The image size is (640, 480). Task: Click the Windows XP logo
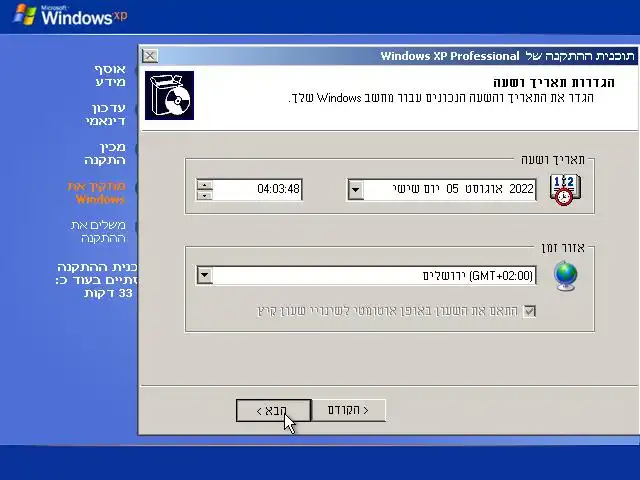tap(70, 15)
